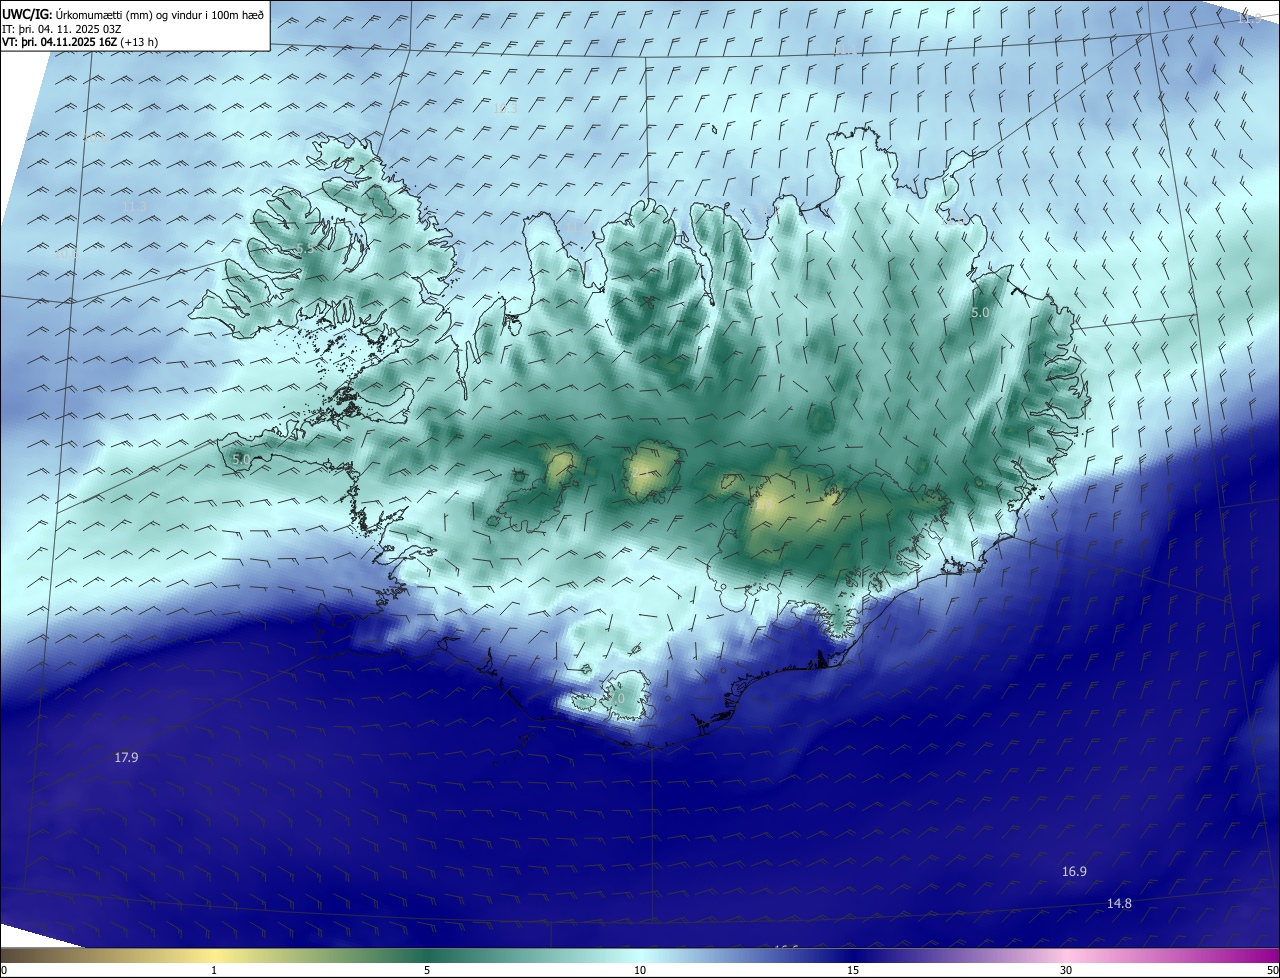Click the 5.0 label on Snæfellsnes peninsula
This screenshot has height=978, width=1280.
tap(241, 459)
